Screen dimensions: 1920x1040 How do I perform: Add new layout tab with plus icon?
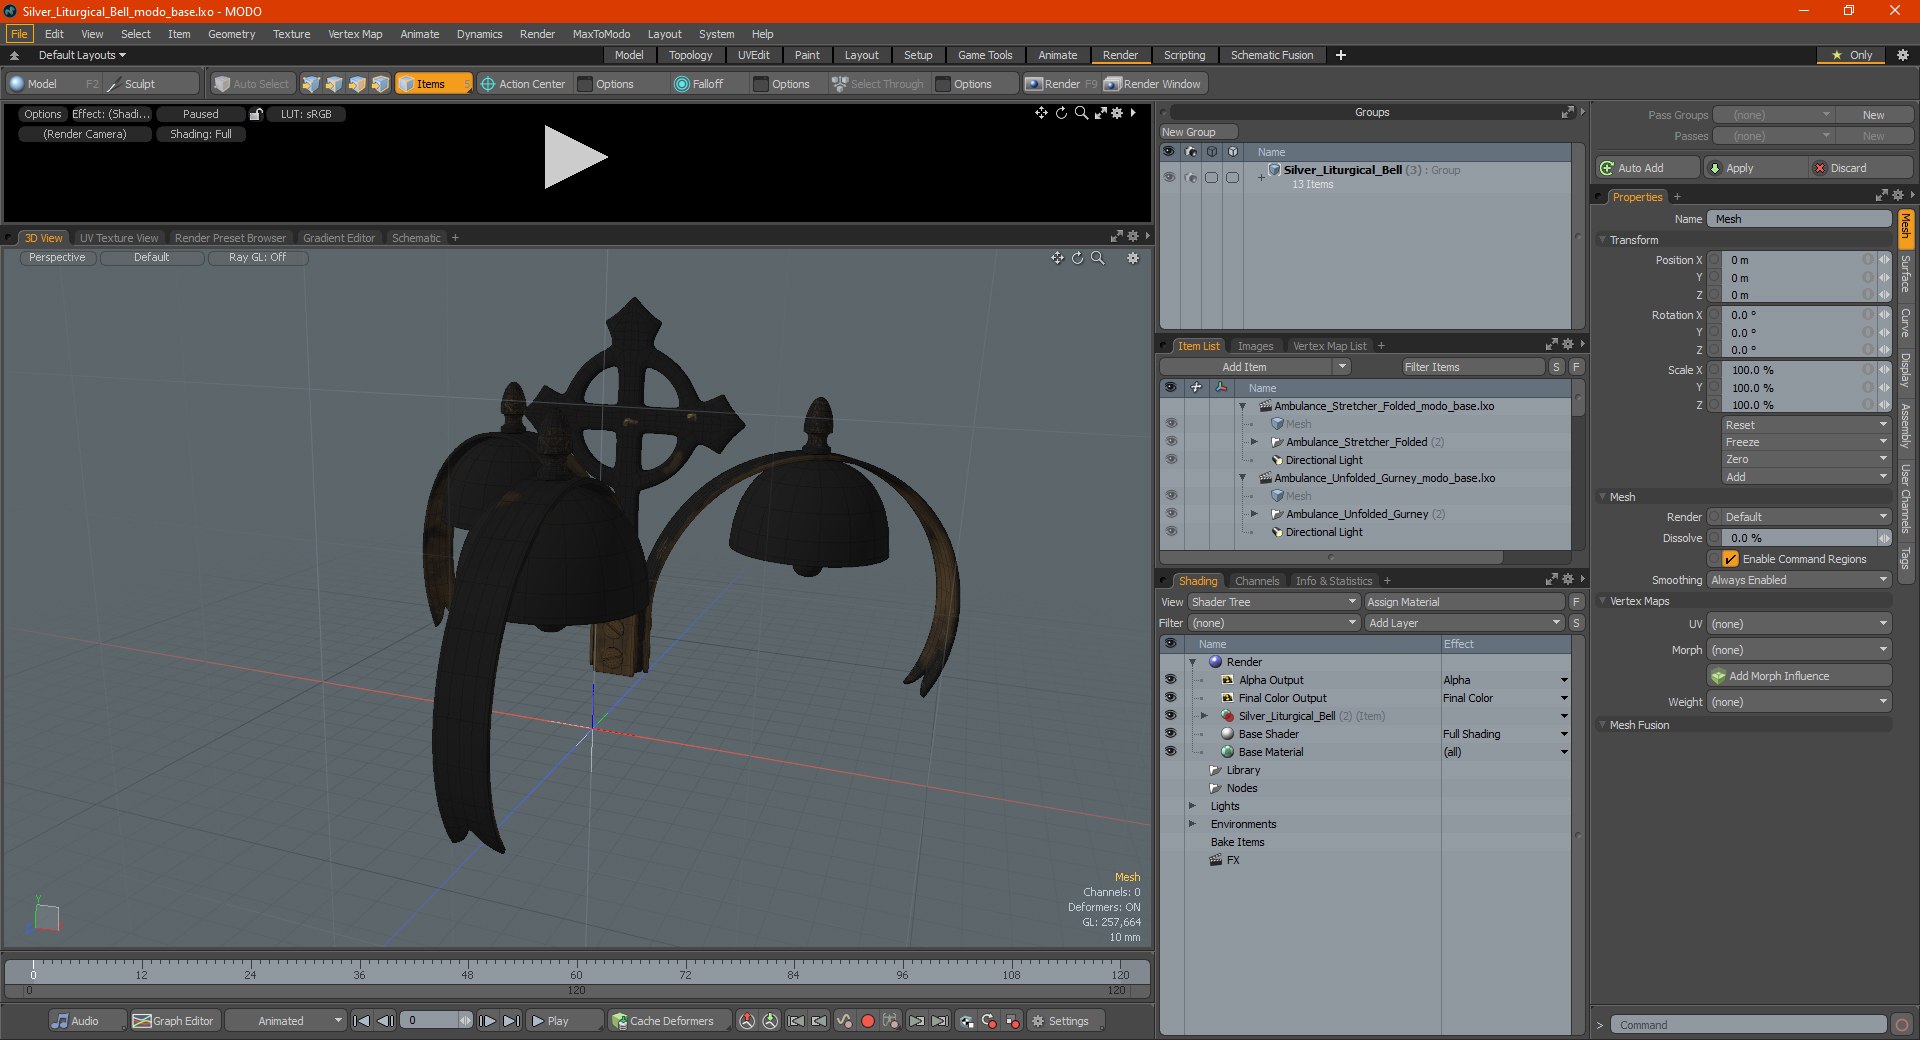pyautogui.click(x=1341, y=55)
